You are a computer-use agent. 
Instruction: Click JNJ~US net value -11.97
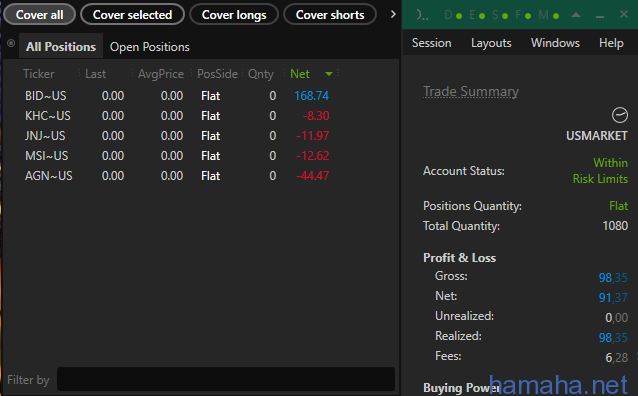coord(312,136)
